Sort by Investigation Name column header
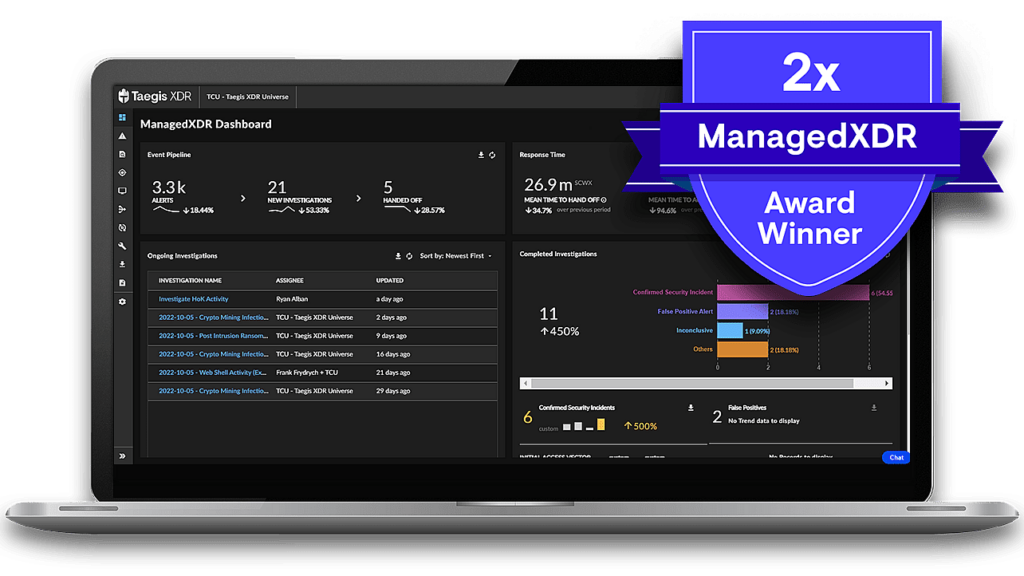Screen dimensions: 1024x576 190,280
